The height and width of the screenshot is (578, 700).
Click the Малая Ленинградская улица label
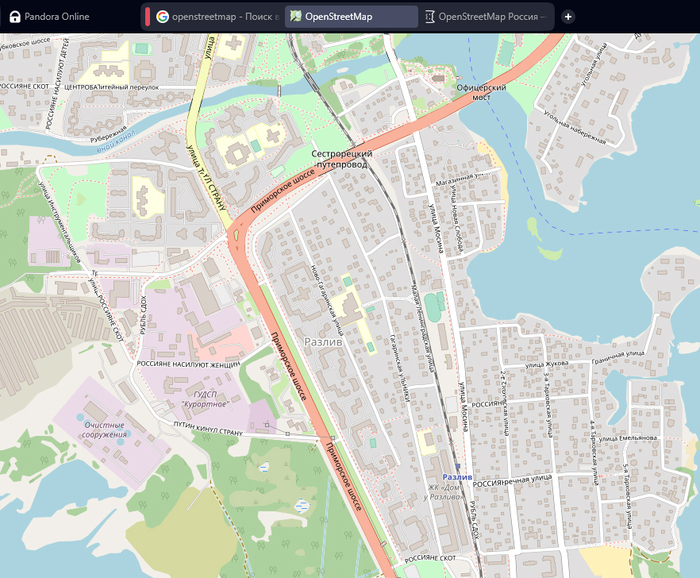coord(422,330)
